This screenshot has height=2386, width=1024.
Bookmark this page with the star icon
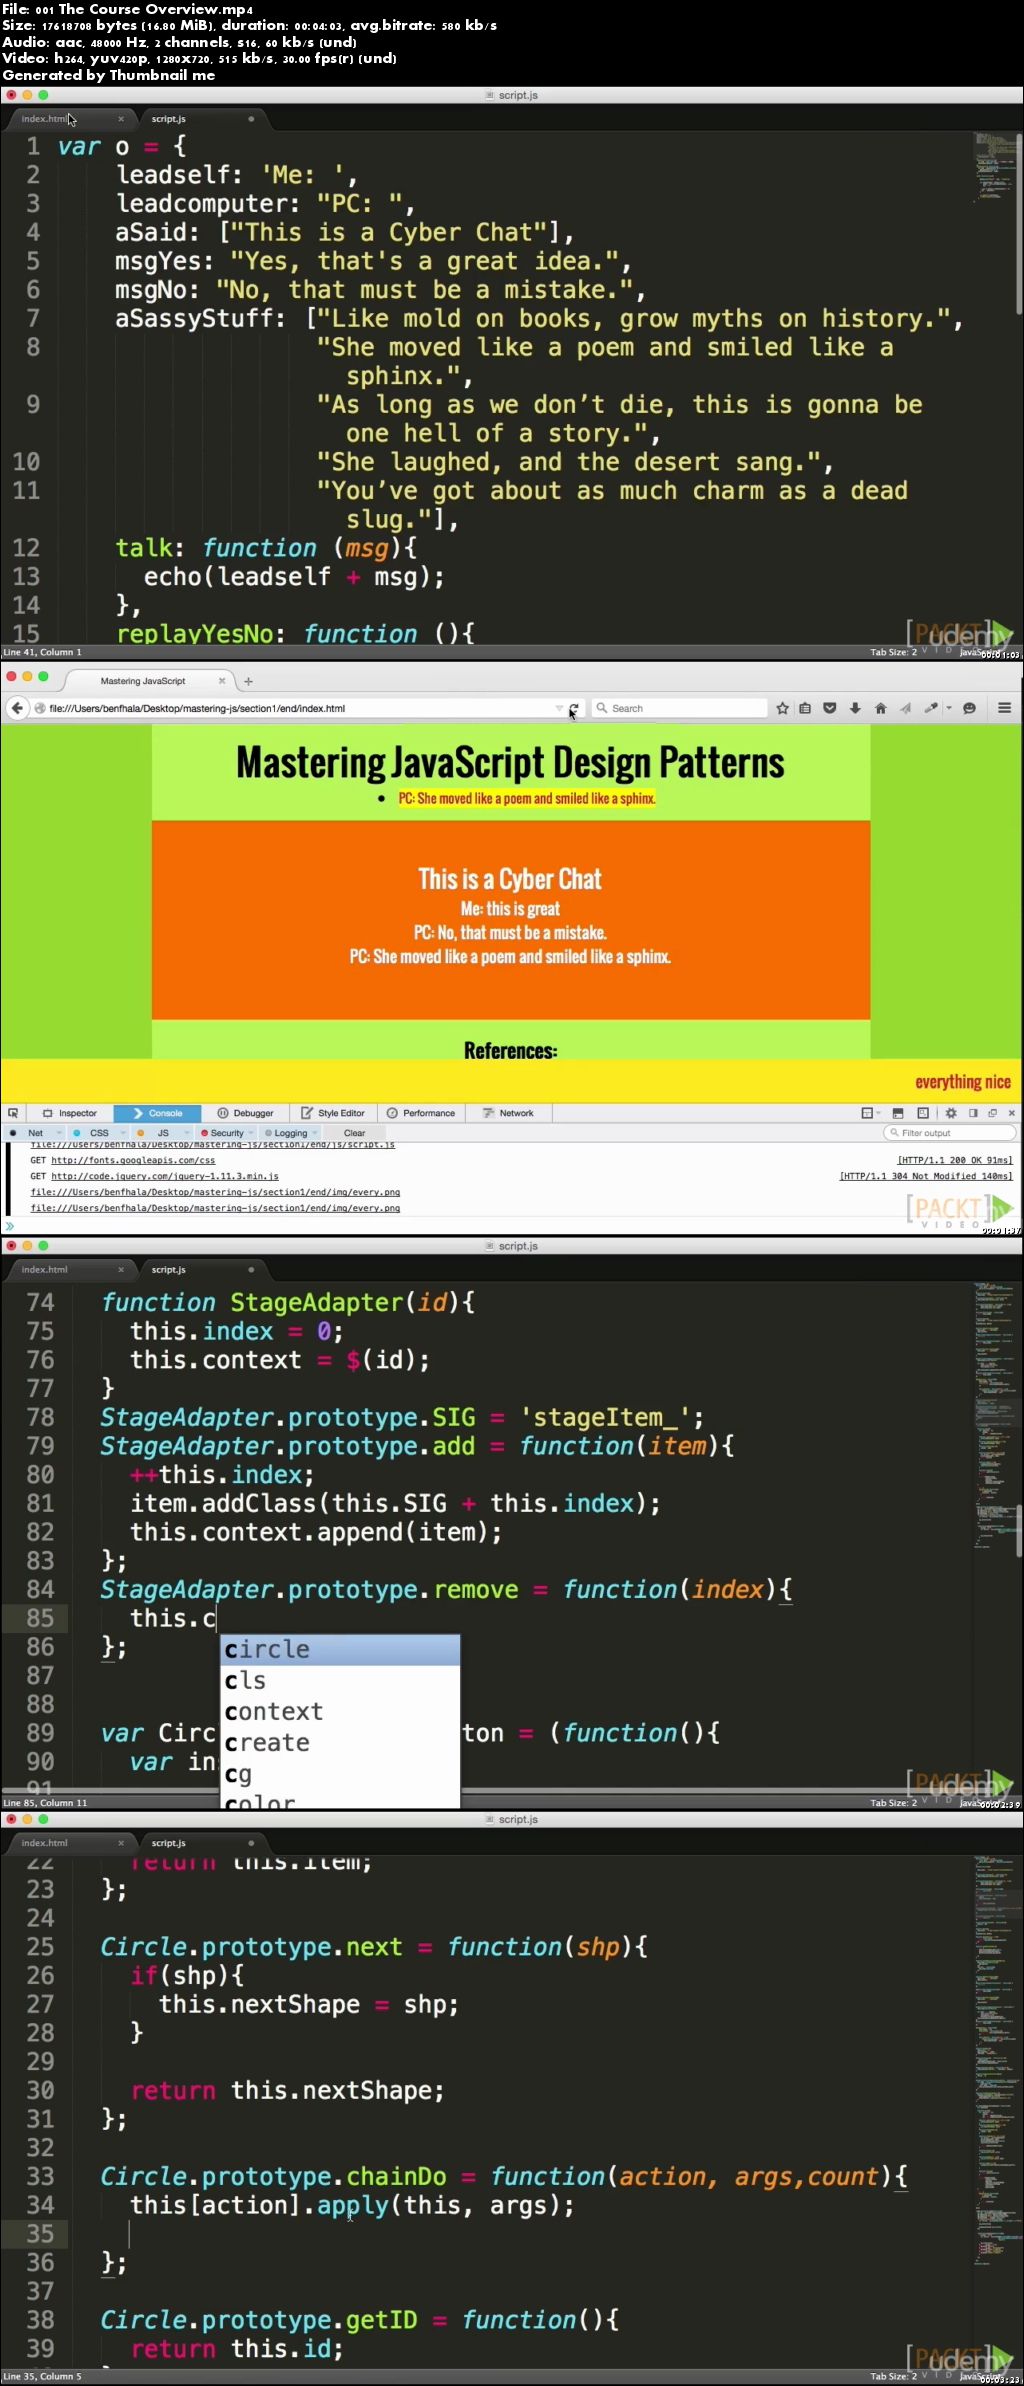click(x=782, y=708)
